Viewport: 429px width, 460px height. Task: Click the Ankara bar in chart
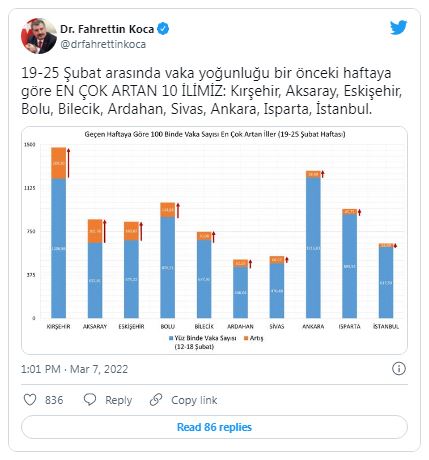pyautogui.click(x=313, y=244)
